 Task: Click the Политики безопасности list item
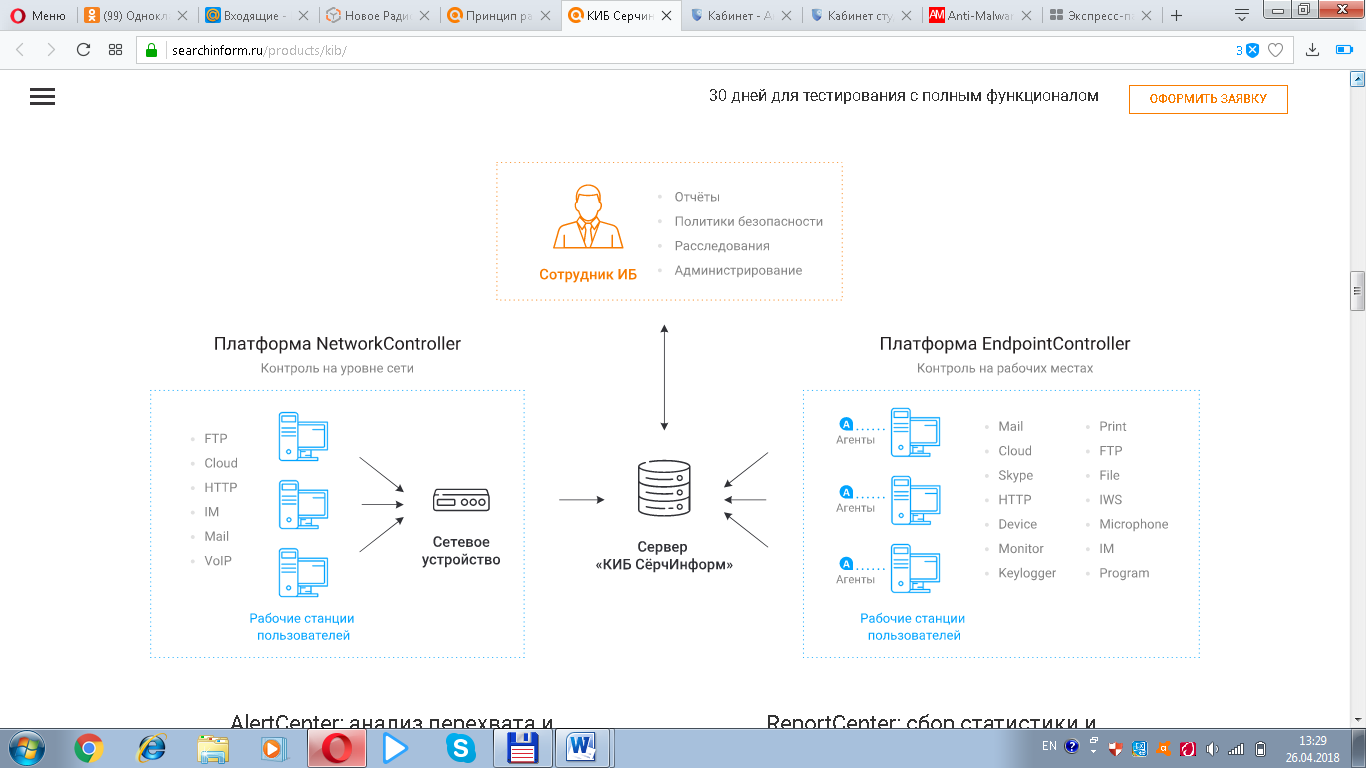[749, 221]
